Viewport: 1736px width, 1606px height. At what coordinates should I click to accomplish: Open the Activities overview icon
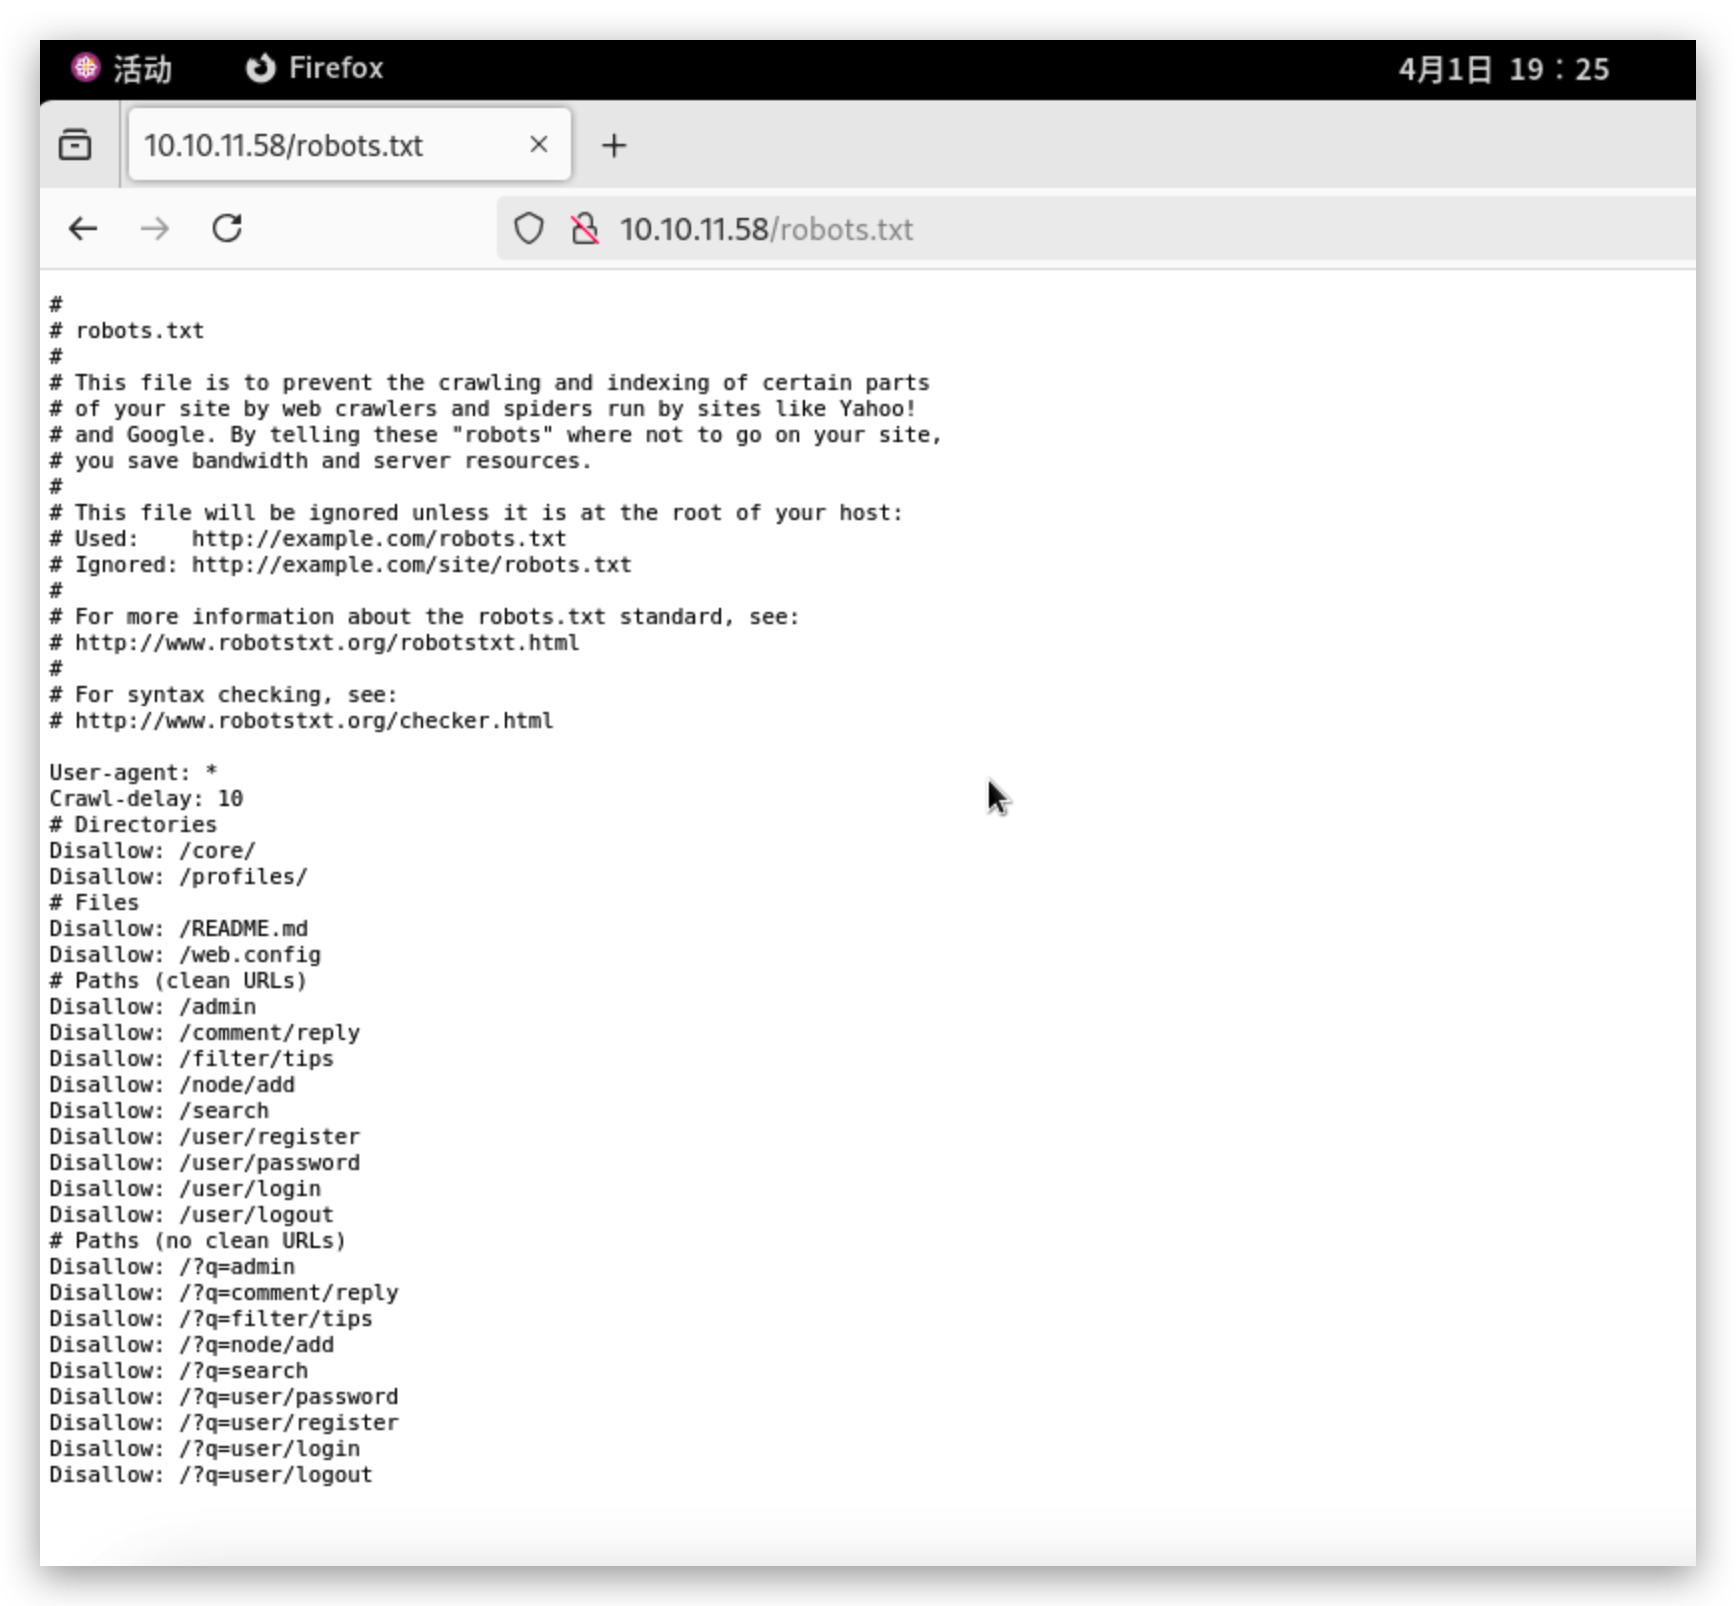(86, 68)
